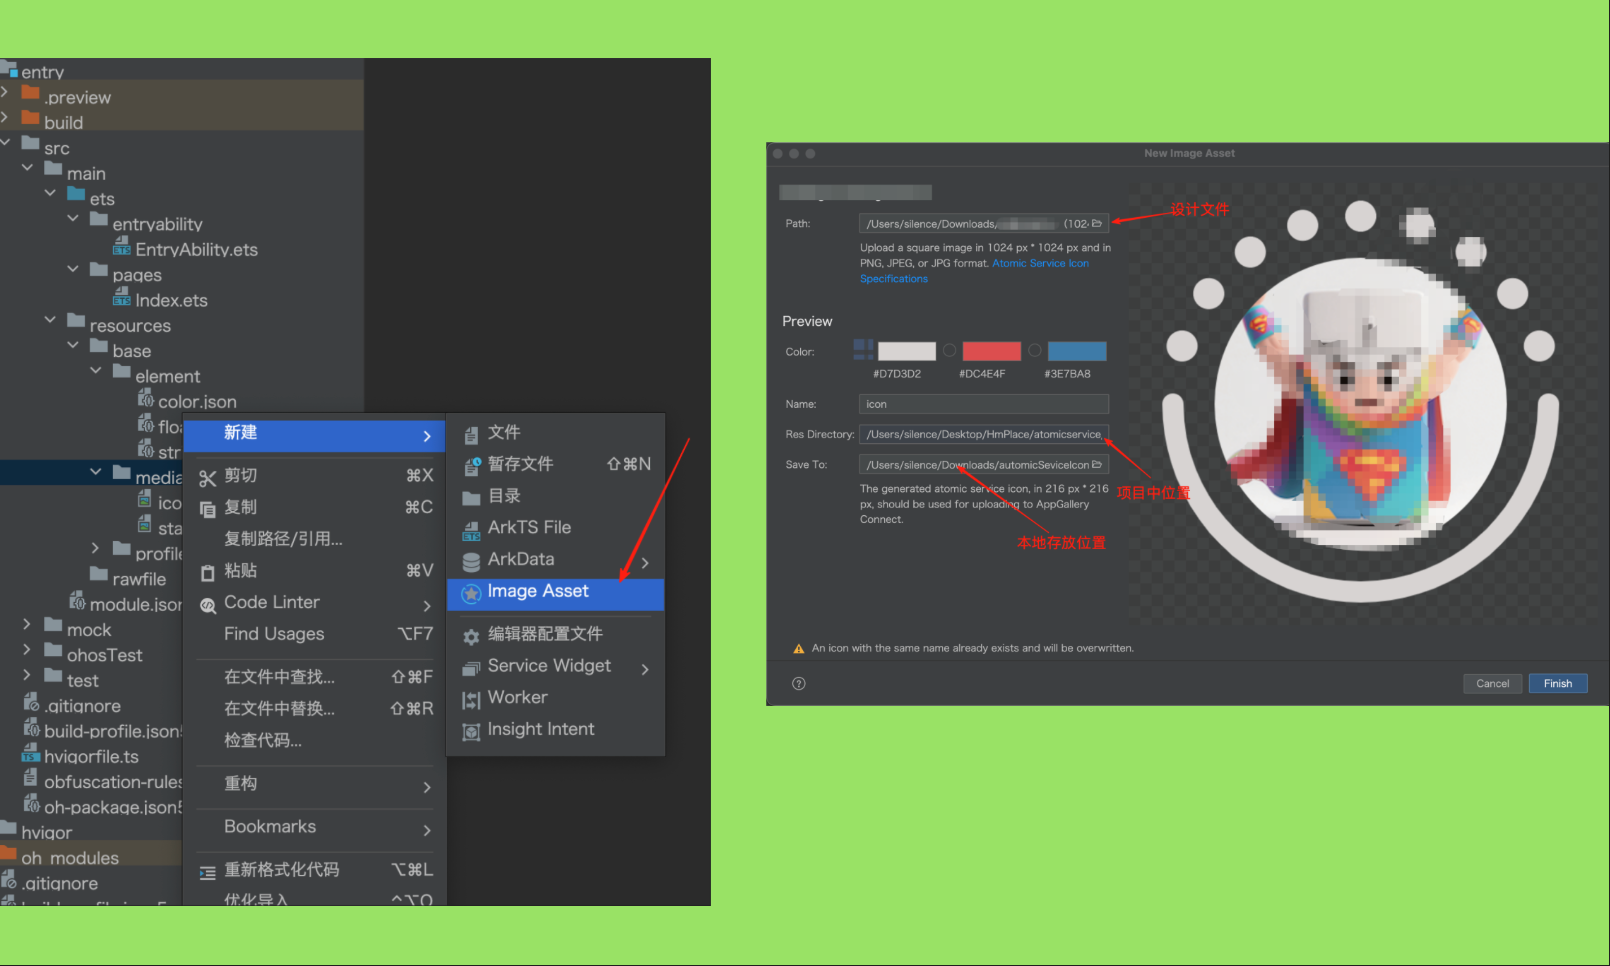Click the ArkTS File icon in submenu
This screenshot has height=966, width=1610.
click(471, 530)
